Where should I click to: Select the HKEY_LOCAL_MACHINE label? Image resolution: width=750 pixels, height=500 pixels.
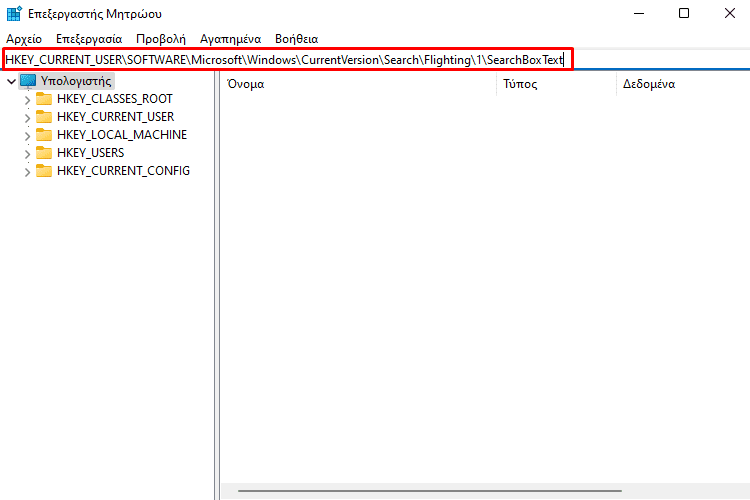[122, 134]
